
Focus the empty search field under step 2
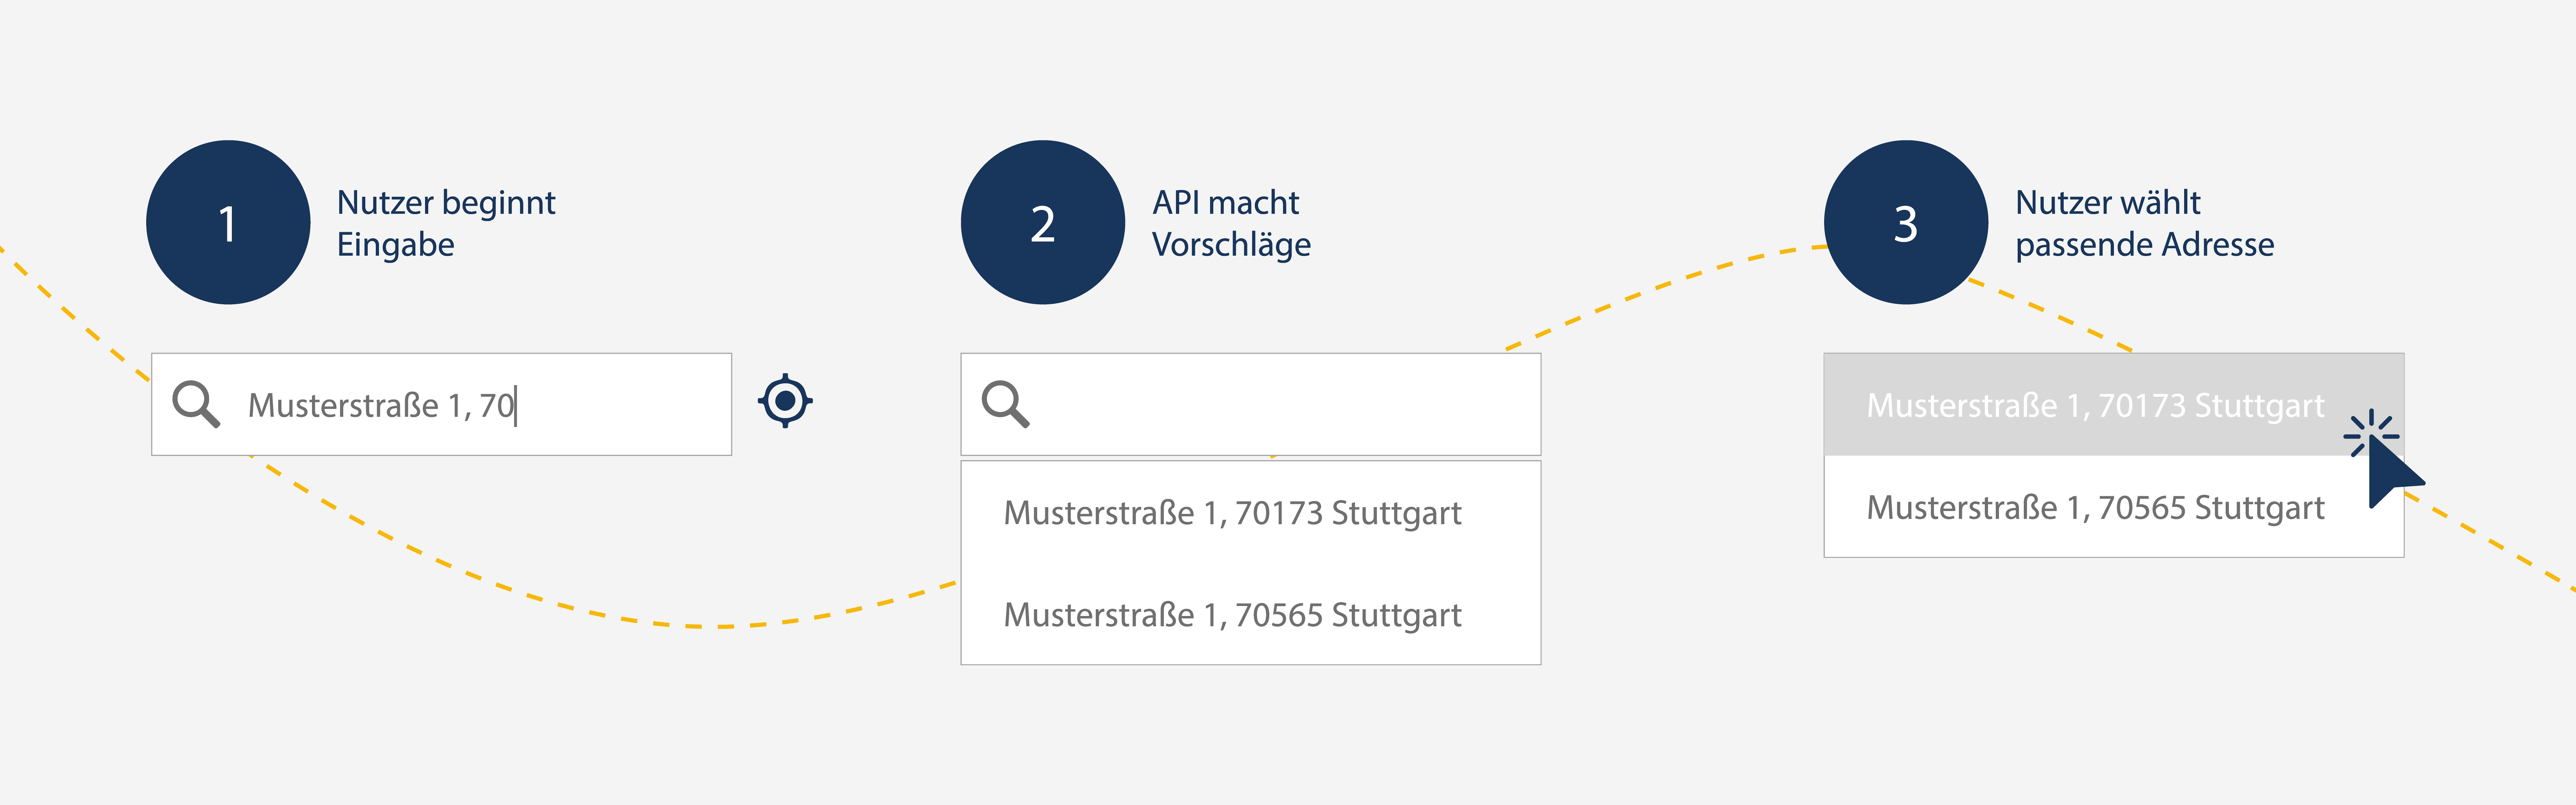pos(1250,404)
